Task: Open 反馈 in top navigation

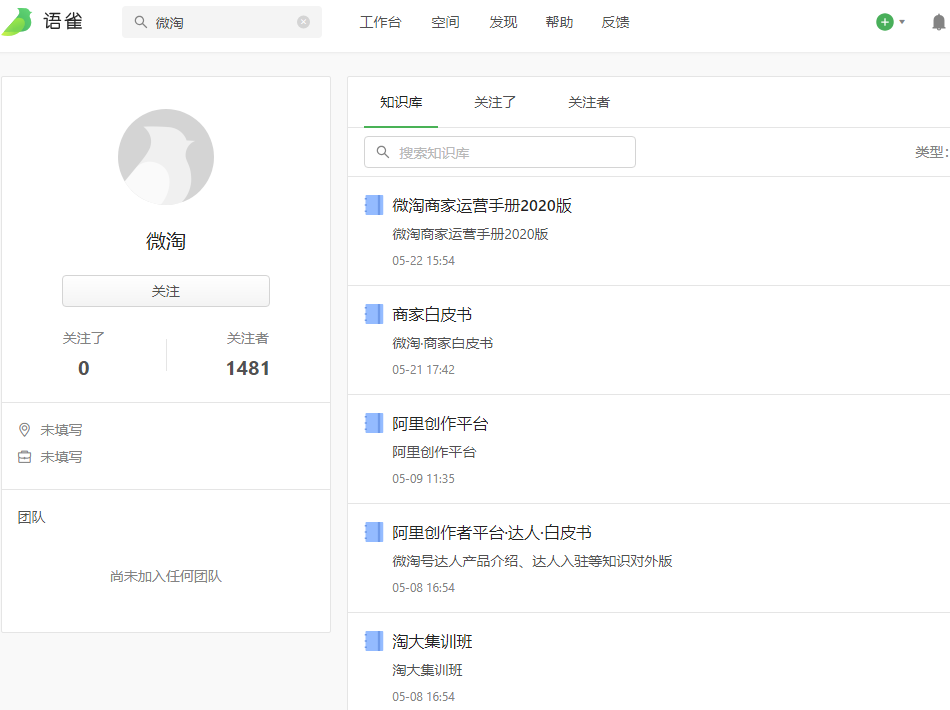Action: point(616,22)
